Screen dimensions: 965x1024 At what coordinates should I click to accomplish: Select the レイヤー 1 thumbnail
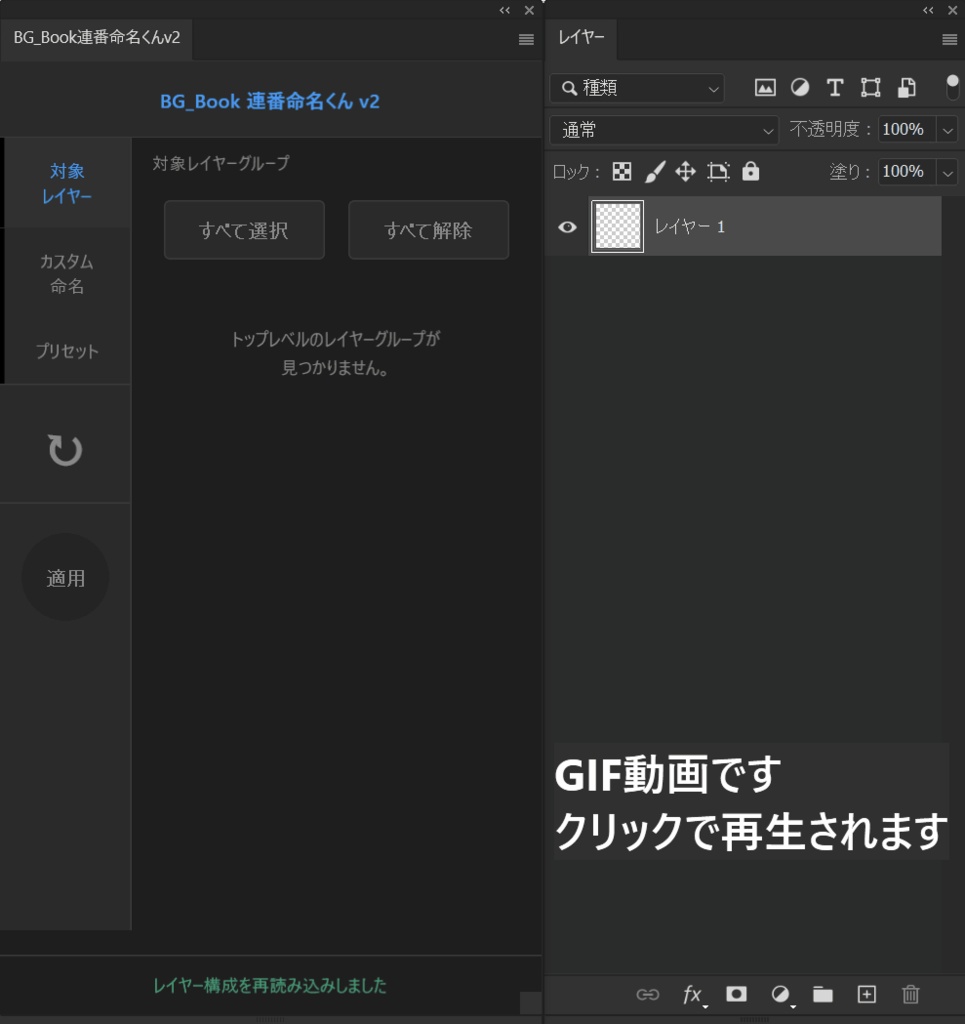[x=617, y=227]
